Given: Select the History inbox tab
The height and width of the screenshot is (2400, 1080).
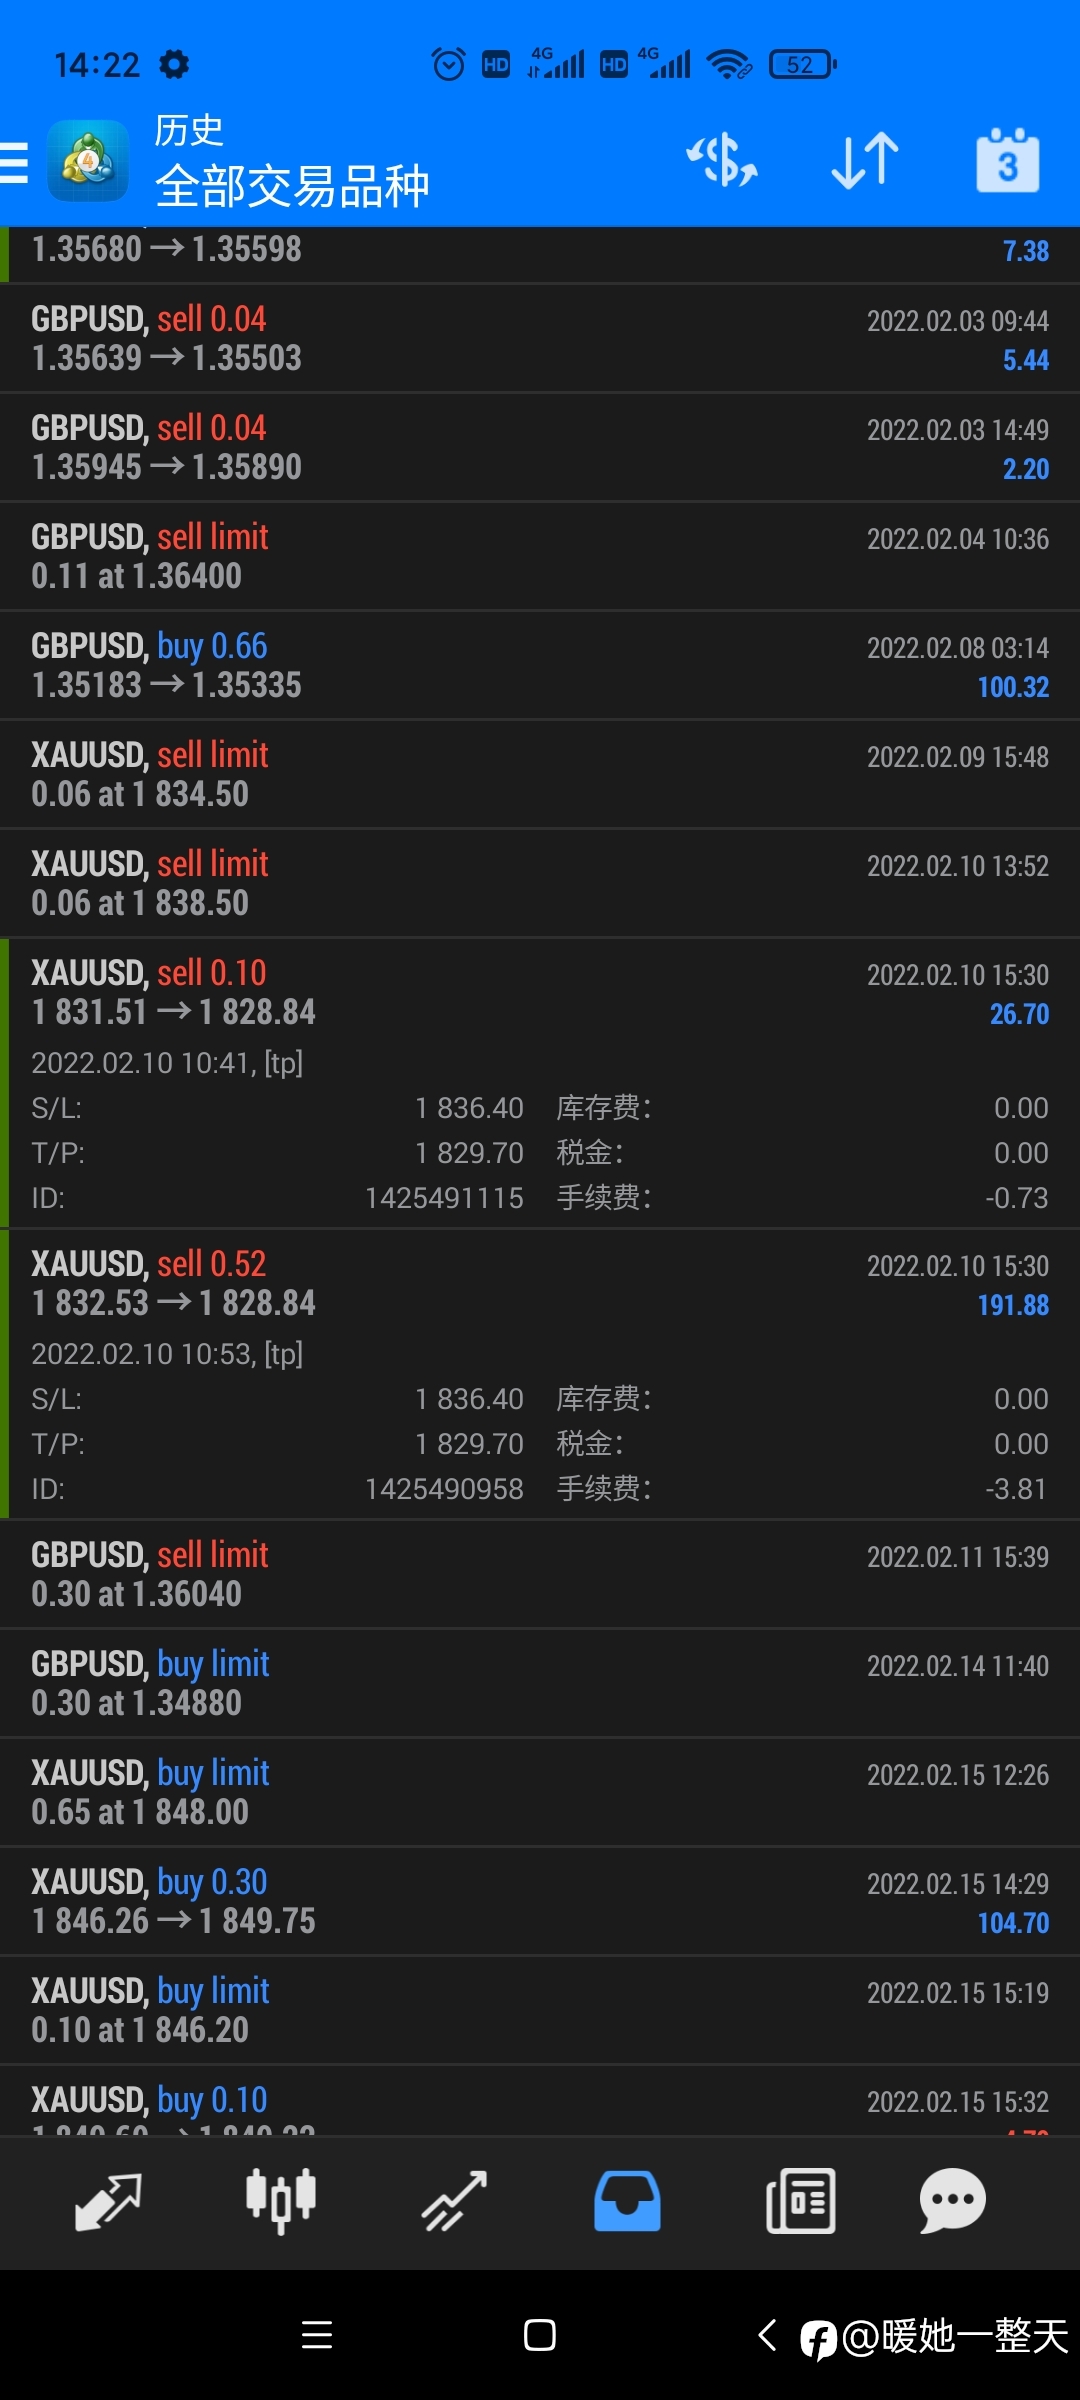Looking at the screenshot, I should pos(627,2202).
